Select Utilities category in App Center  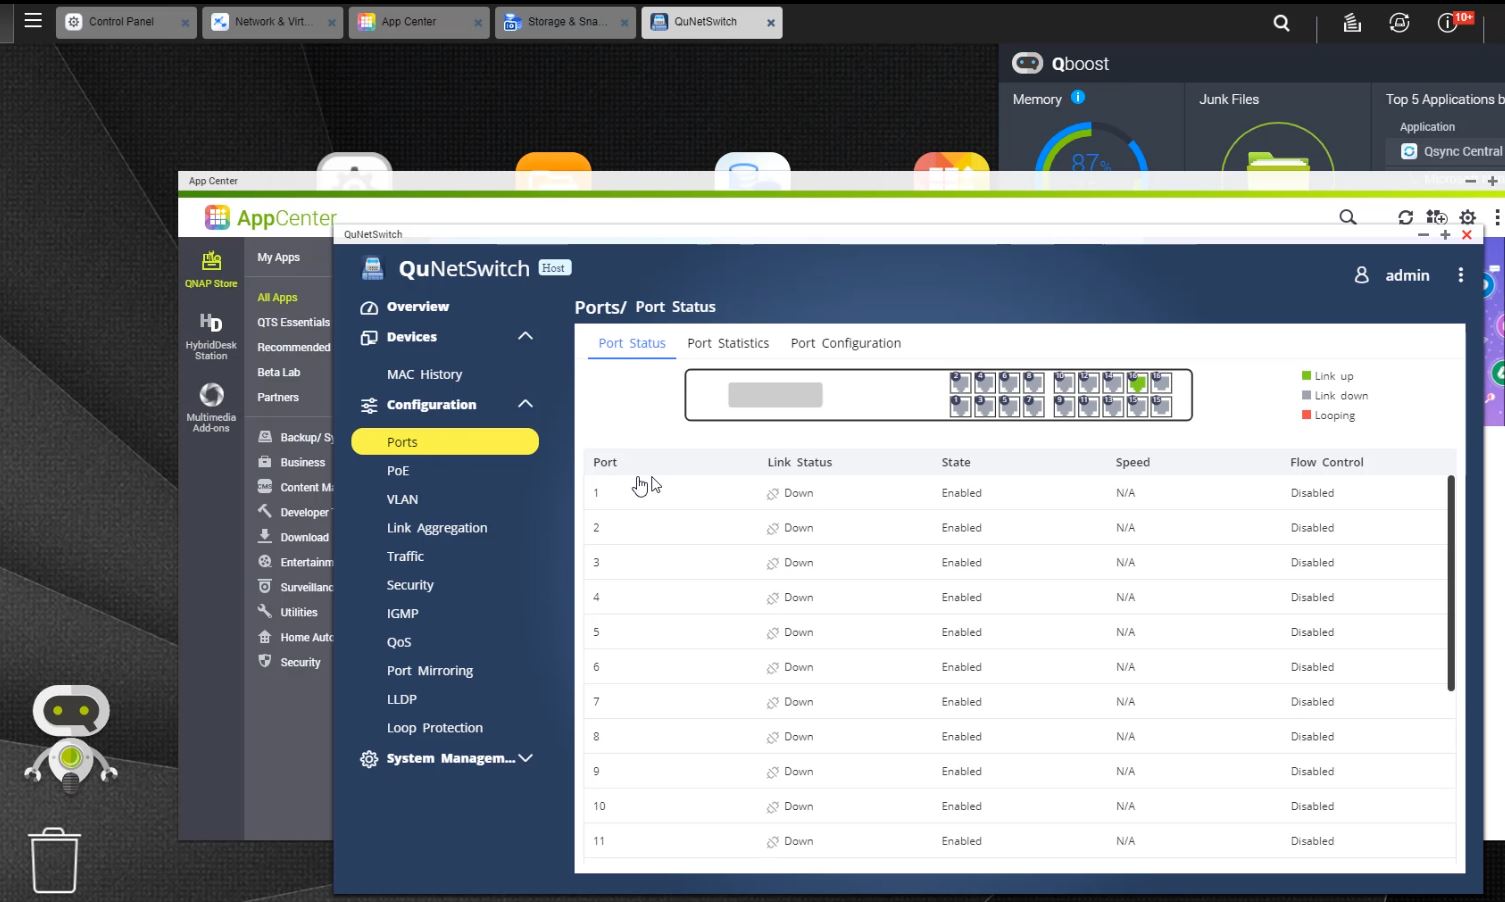(x=288, y=612)
